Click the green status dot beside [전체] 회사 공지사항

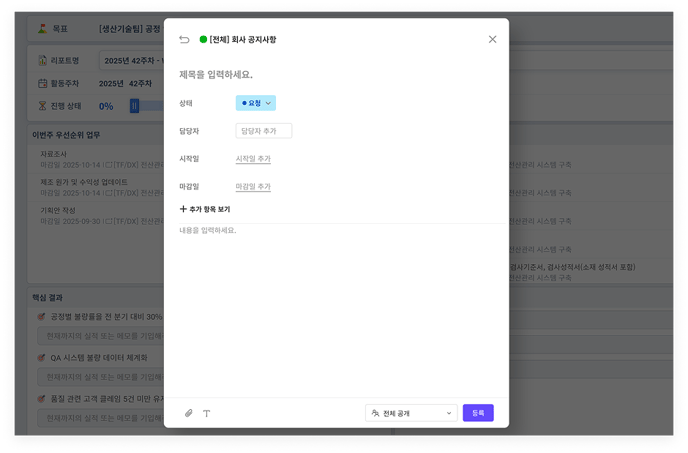203,40
